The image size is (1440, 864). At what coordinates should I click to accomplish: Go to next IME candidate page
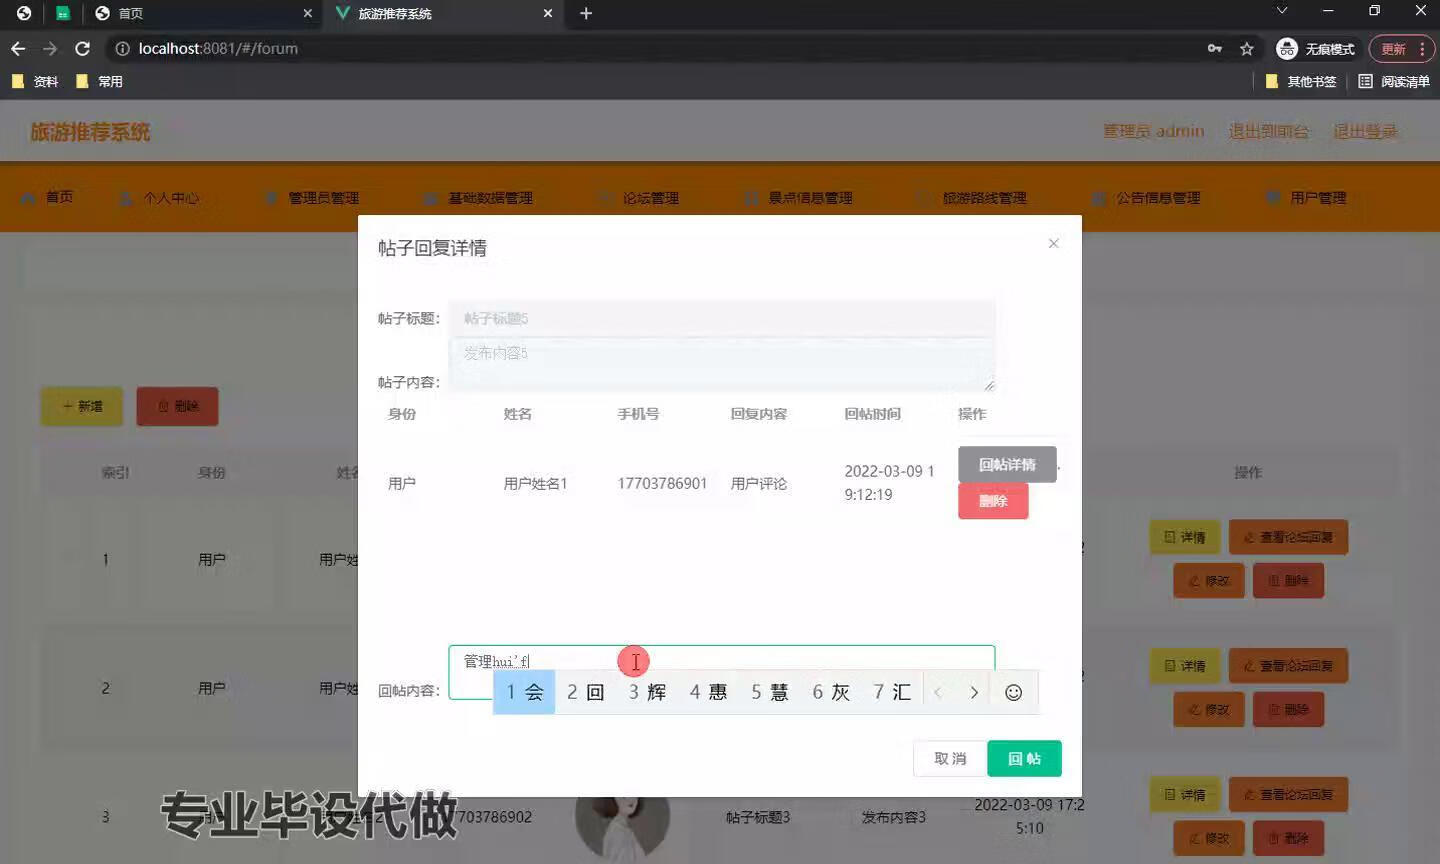[x=974, y=692]
